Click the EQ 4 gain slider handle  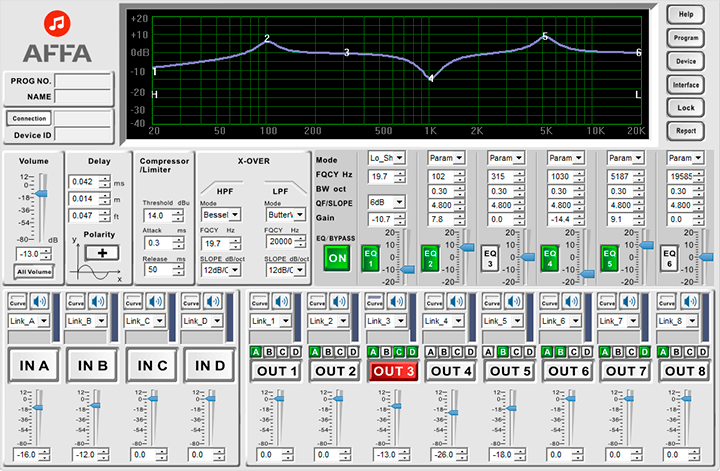(x=587, y=274)
